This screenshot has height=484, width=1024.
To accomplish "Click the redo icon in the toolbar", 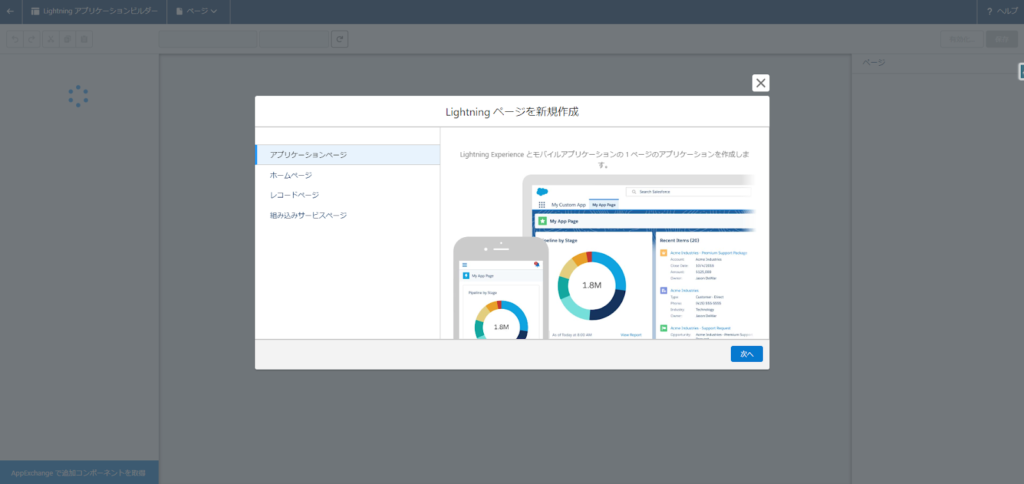I will 31,39.
